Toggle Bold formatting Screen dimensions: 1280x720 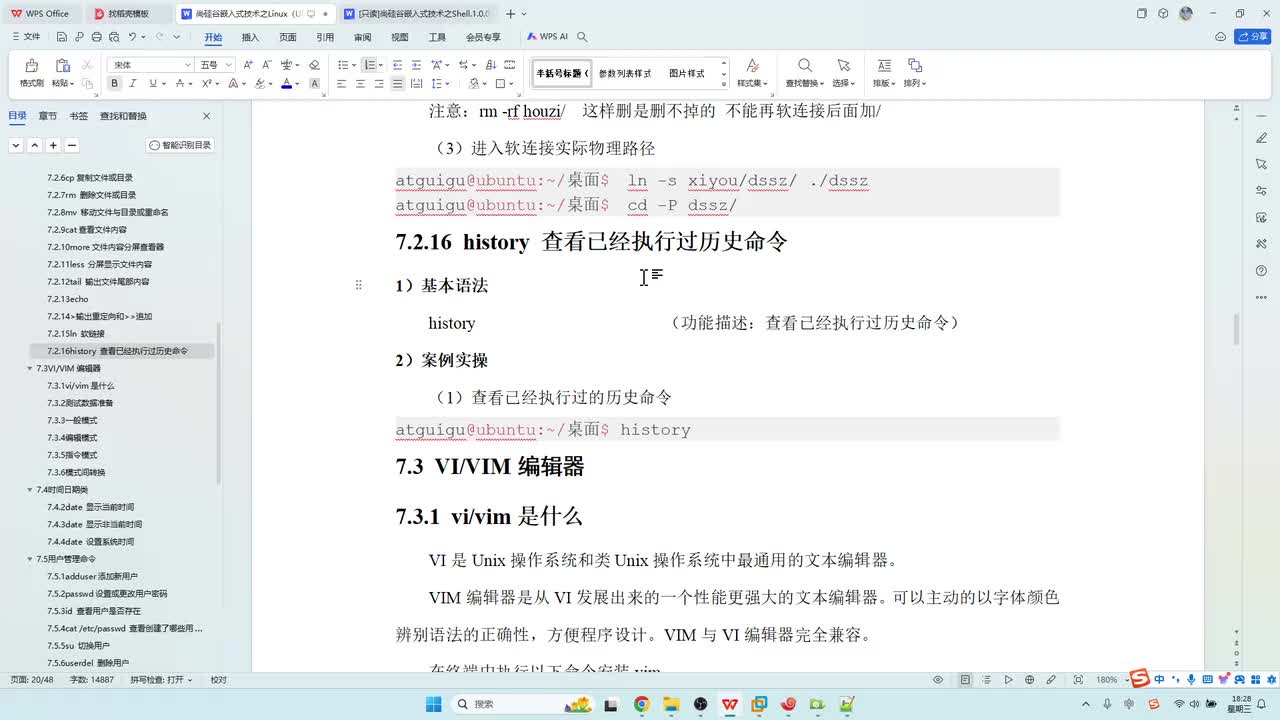tap(115, 84)
